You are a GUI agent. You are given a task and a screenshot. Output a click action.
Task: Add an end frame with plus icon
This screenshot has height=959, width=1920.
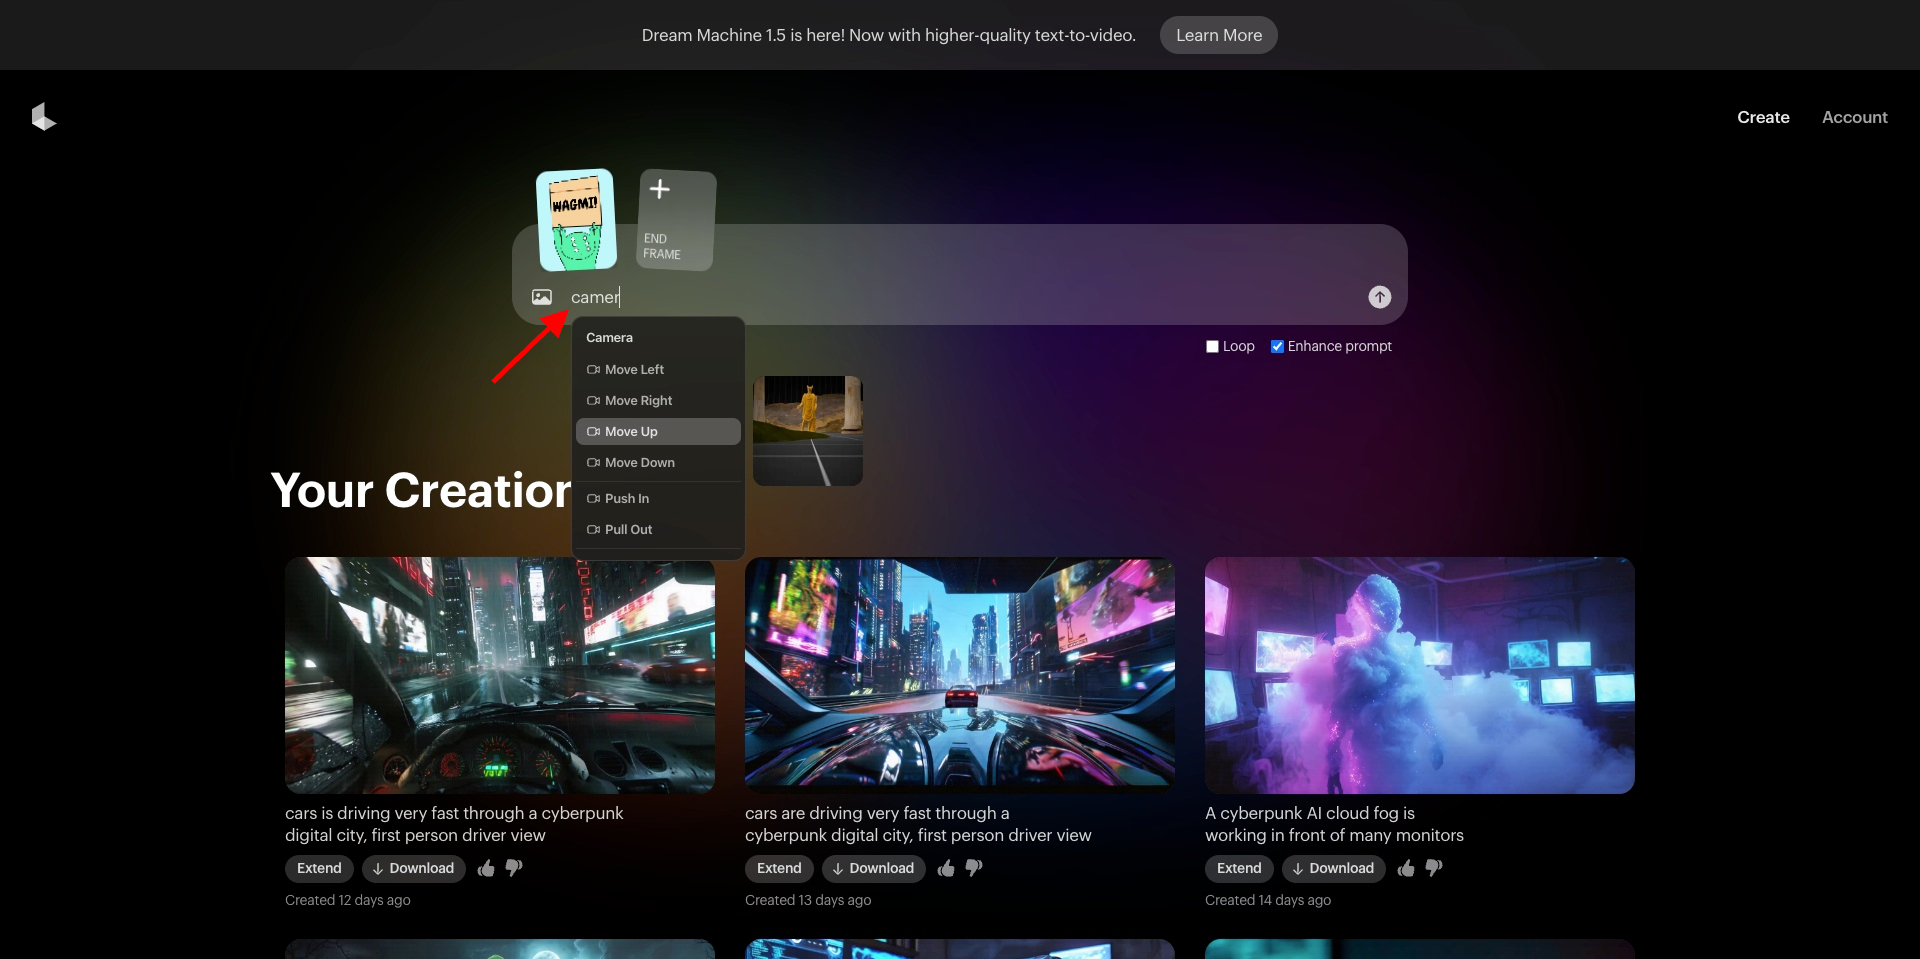pyautogui.click(x=660, y=190)
